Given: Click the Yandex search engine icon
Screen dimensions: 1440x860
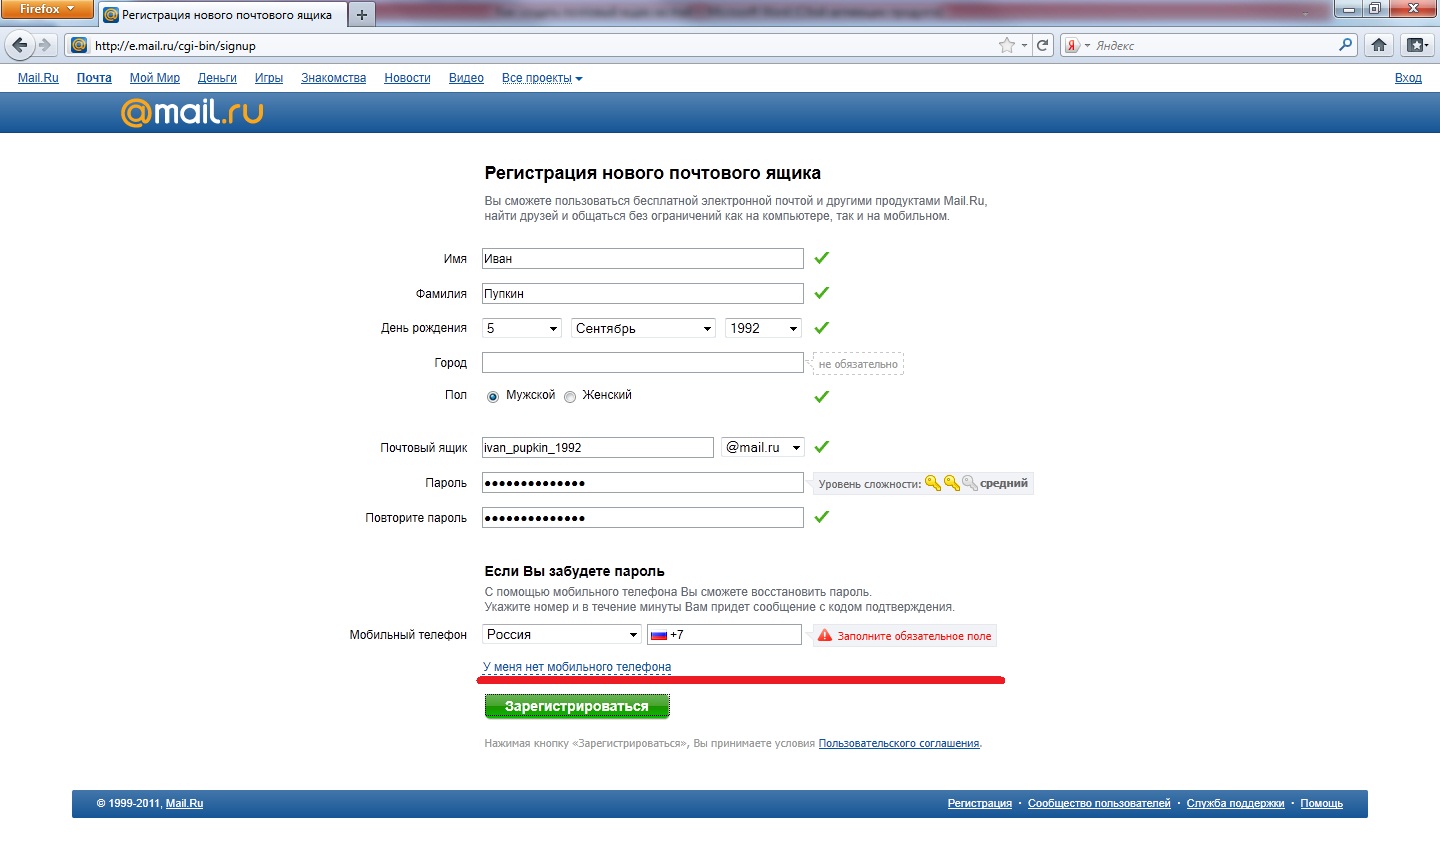Looking at the screenshot, I should (x=1073, y=45).
